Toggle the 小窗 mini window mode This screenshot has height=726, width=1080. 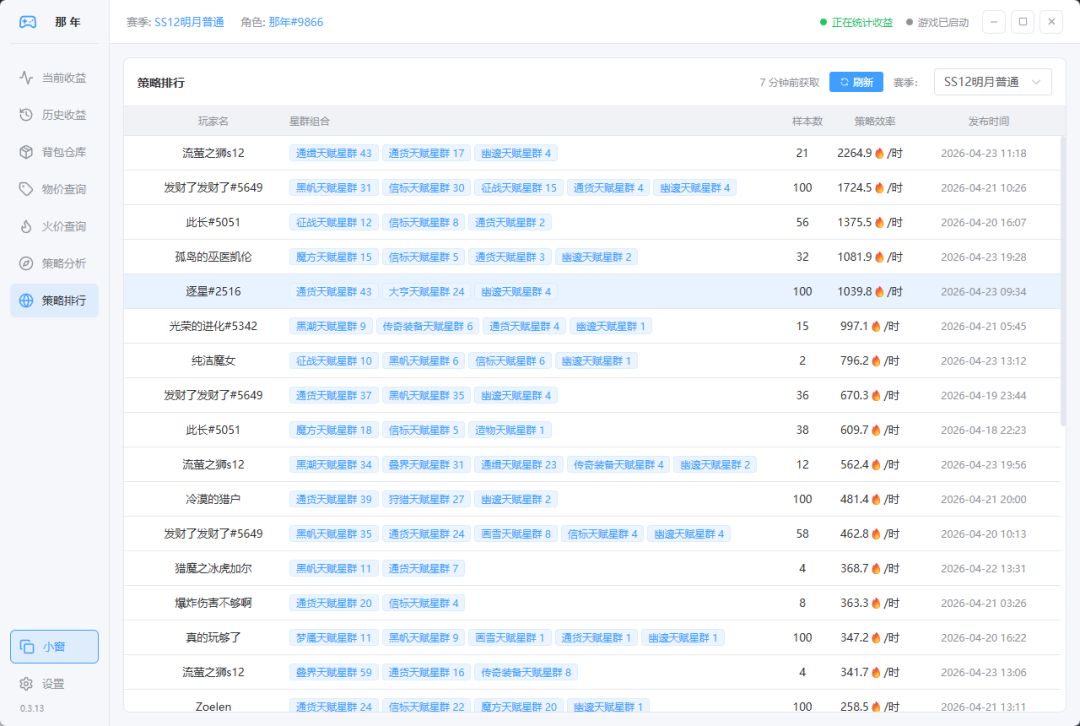tap(54, 647)
